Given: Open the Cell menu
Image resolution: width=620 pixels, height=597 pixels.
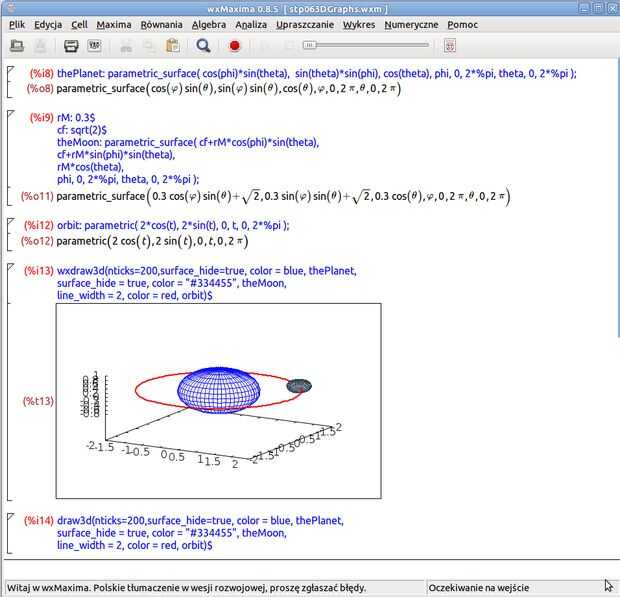Looking at the screenshot, I should click(79, 25).
